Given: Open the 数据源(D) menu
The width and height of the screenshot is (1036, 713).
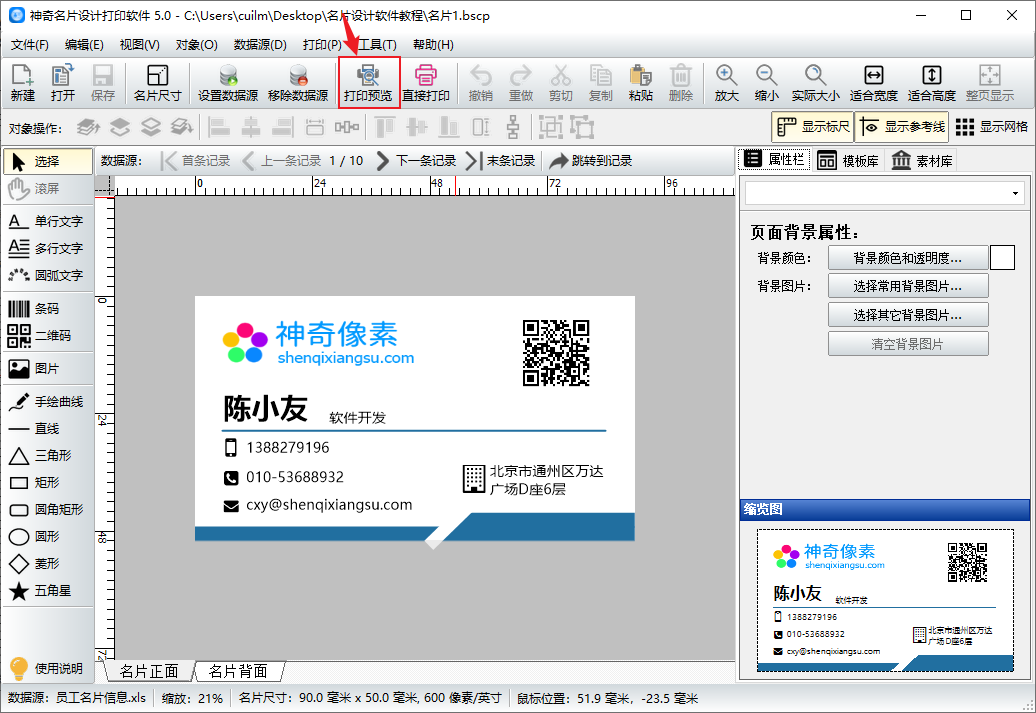Looking at the screenshot, I should tap(260, 45).
